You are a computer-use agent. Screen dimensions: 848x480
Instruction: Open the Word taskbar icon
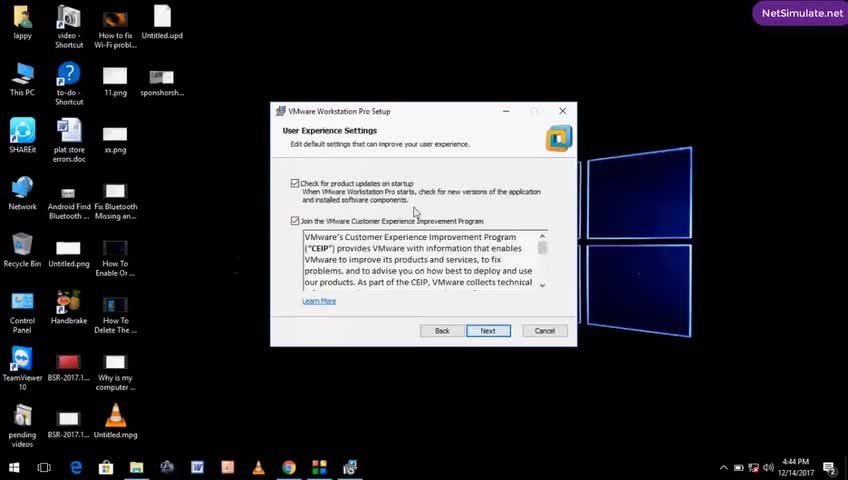tap(197, 468)
